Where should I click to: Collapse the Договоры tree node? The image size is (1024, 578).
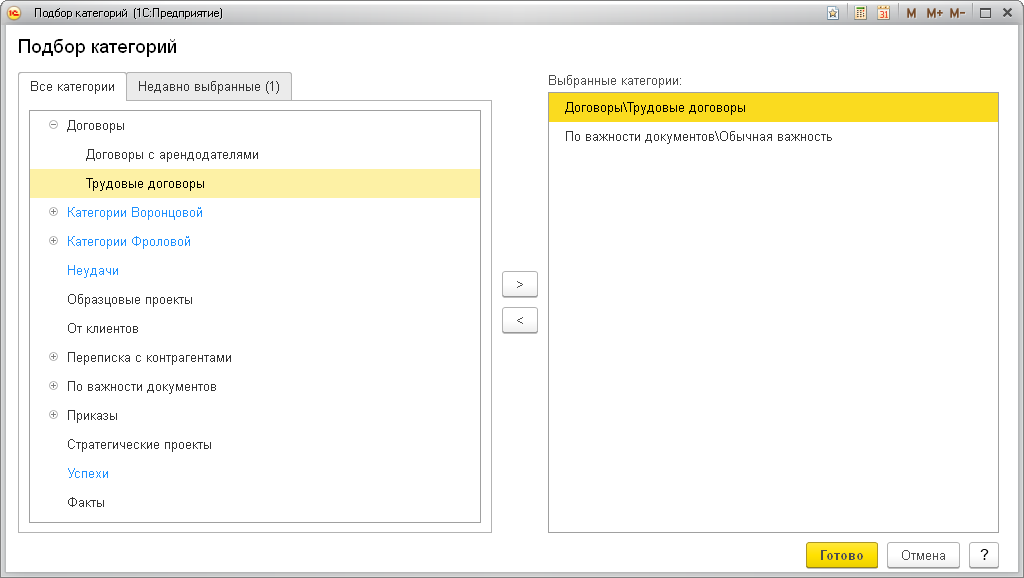54,125
